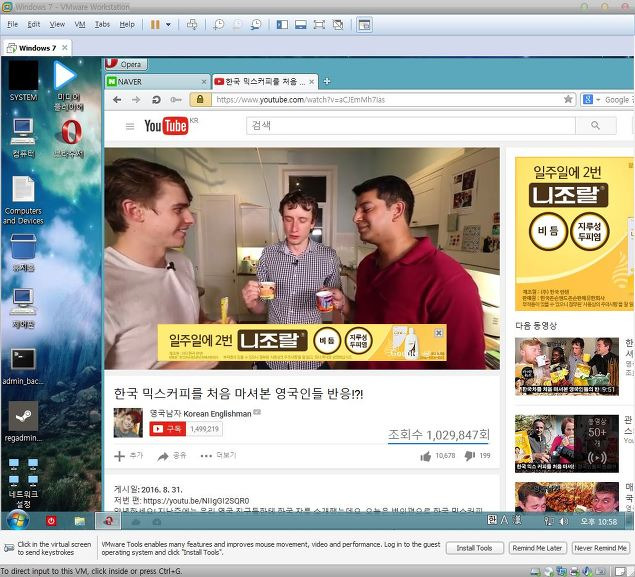Click the YouTube URL address field
The width and height of the screenshot is (635, 577).
point(387,100)
